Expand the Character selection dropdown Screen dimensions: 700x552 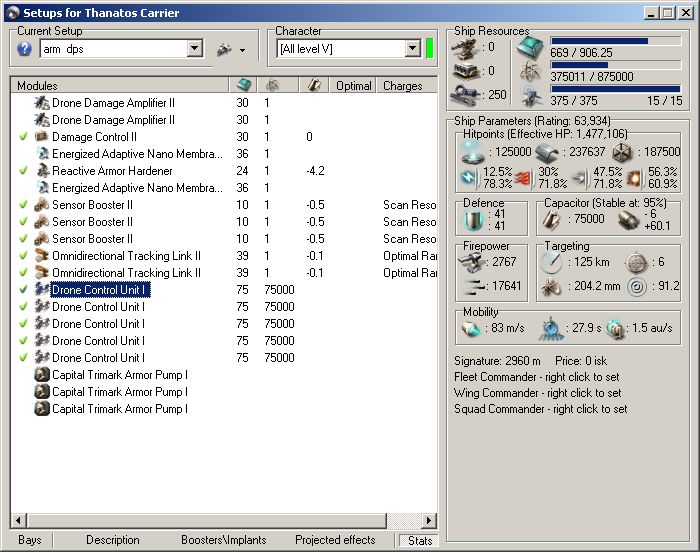pos(412,49)
